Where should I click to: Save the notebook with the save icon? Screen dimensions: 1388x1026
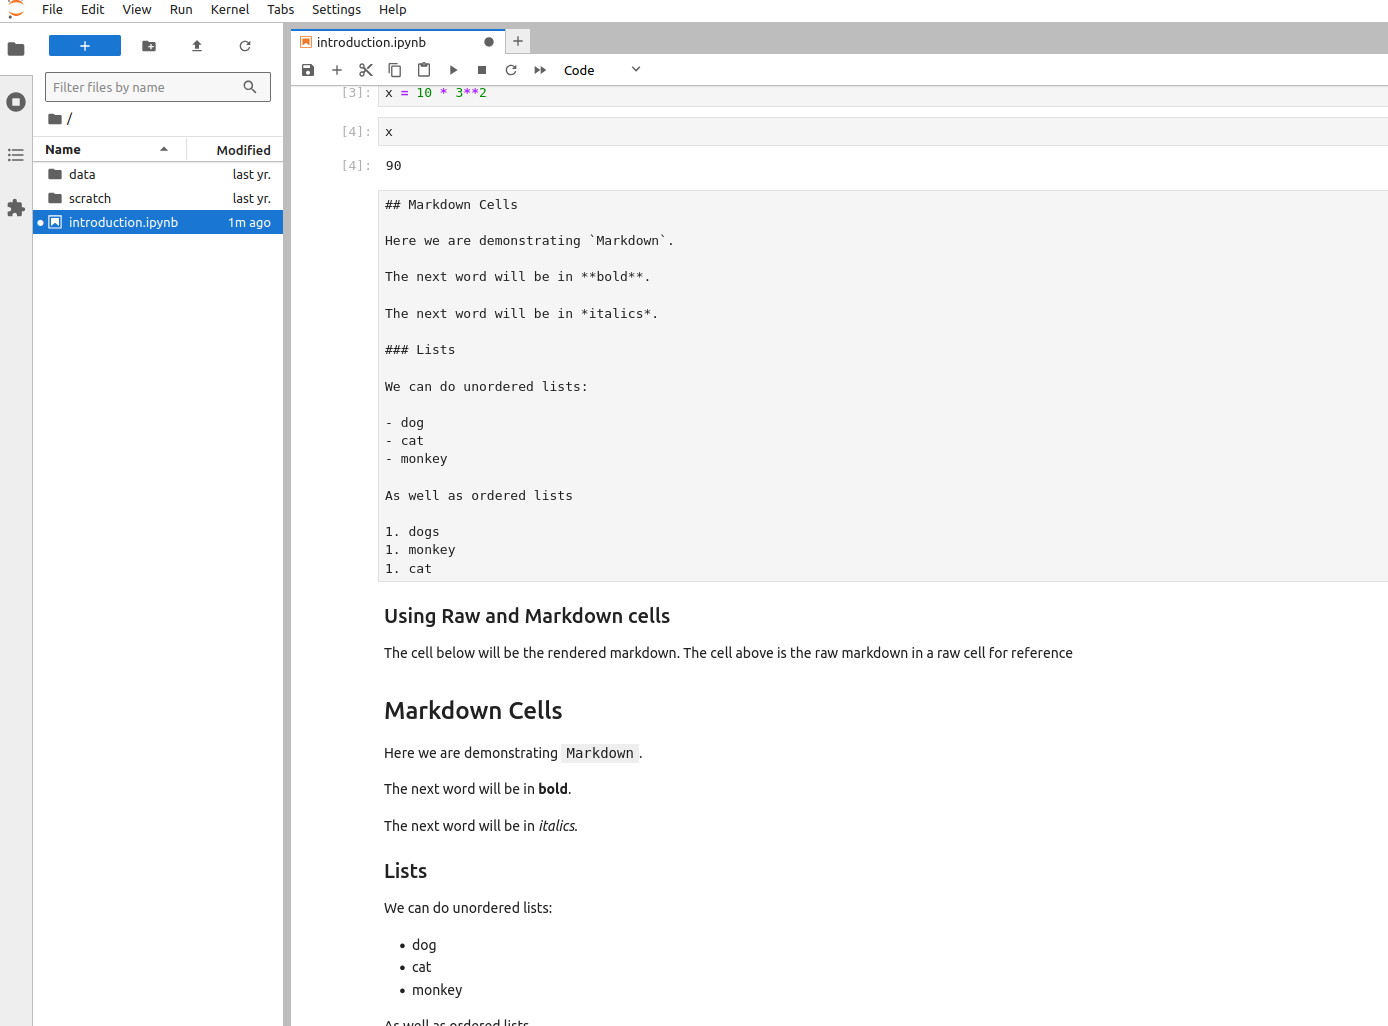point(308,70)
